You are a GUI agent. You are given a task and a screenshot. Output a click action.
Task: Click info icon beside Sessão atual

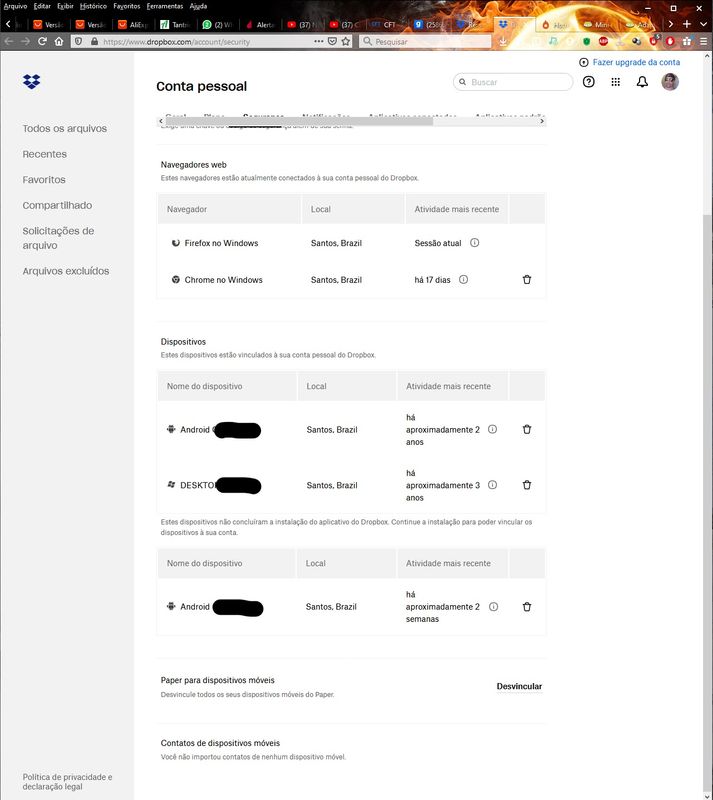coord(475,243)
